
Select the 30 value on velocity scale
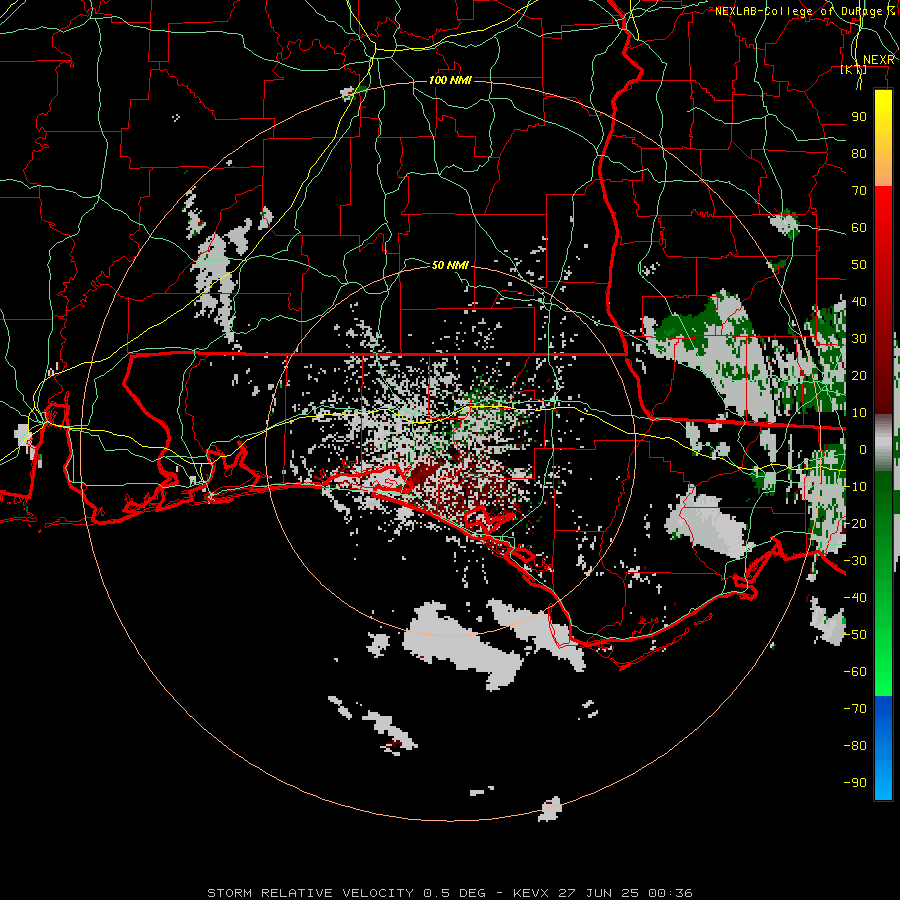click(x=859, y=339)
